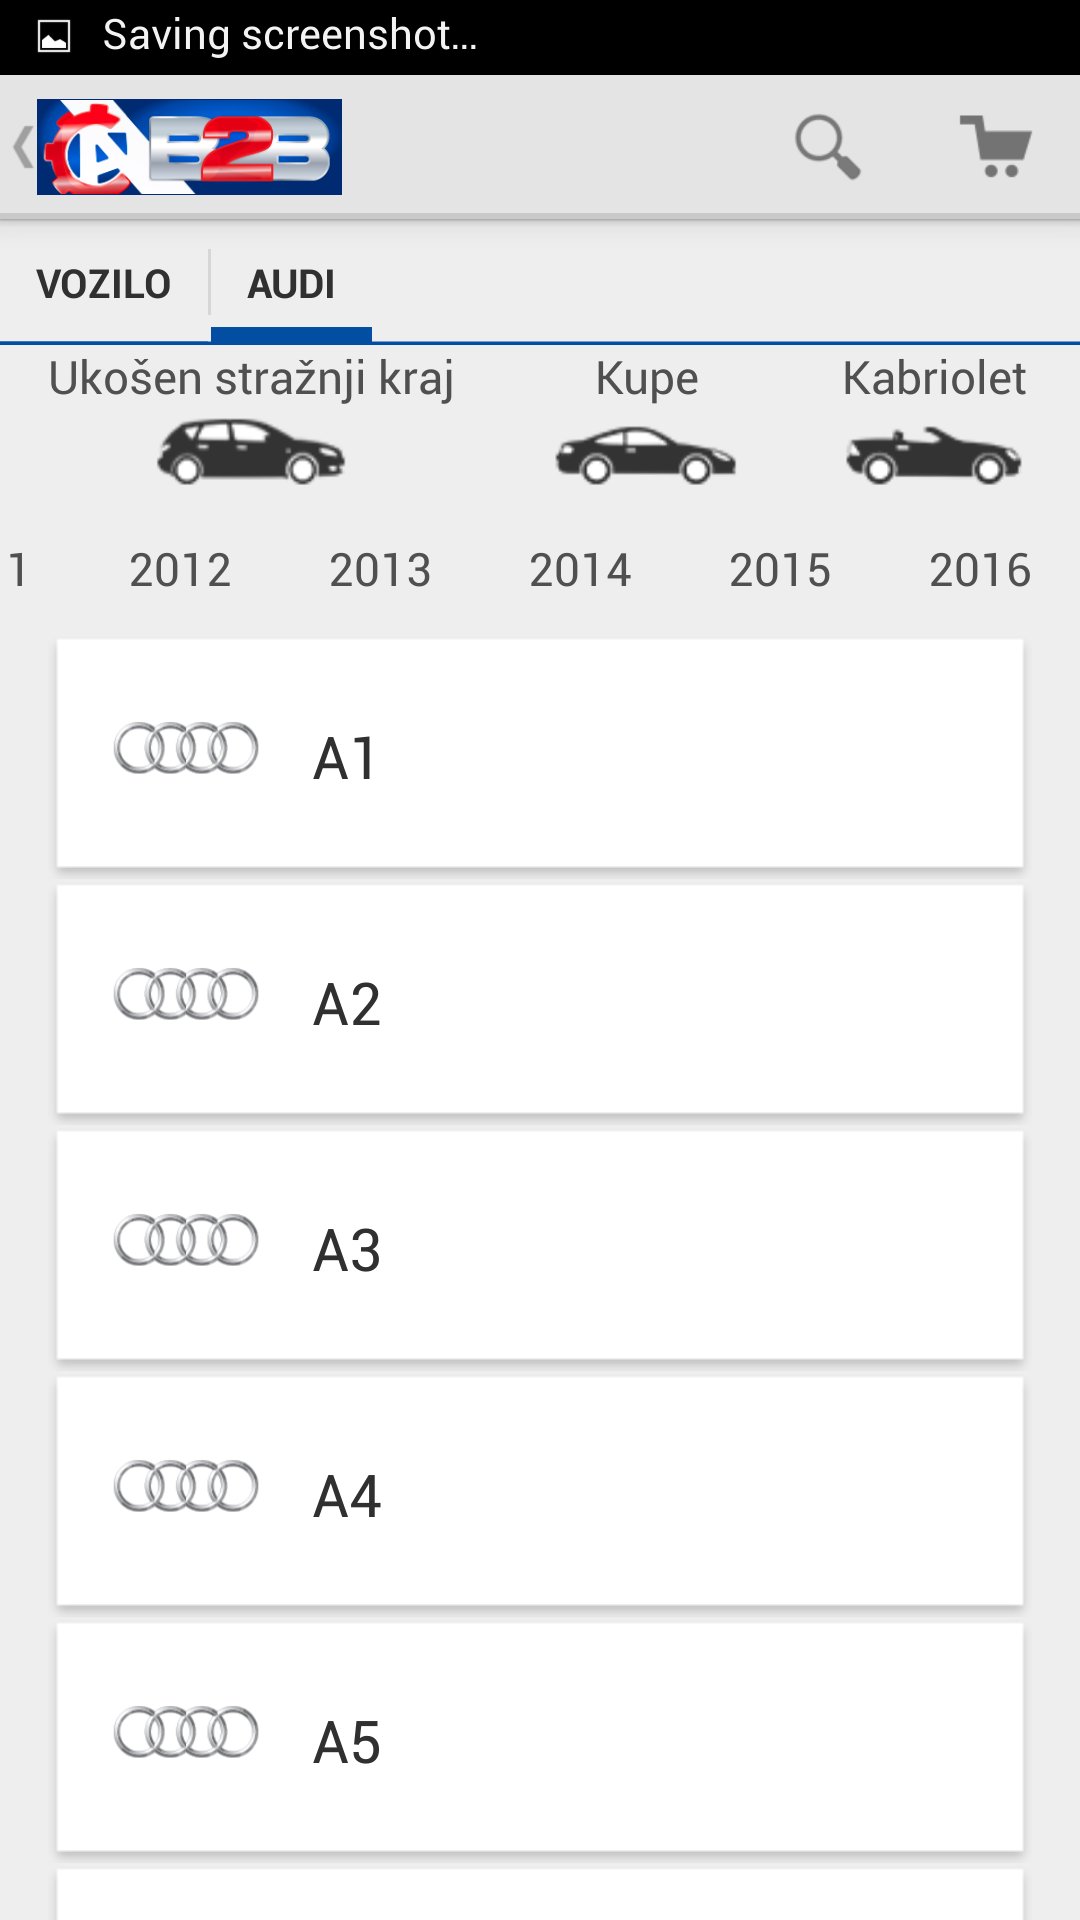Tap the back chevron beside the logo
Image resolution: width=1080 pixels, height=1920 pixels.
[22, 147]
